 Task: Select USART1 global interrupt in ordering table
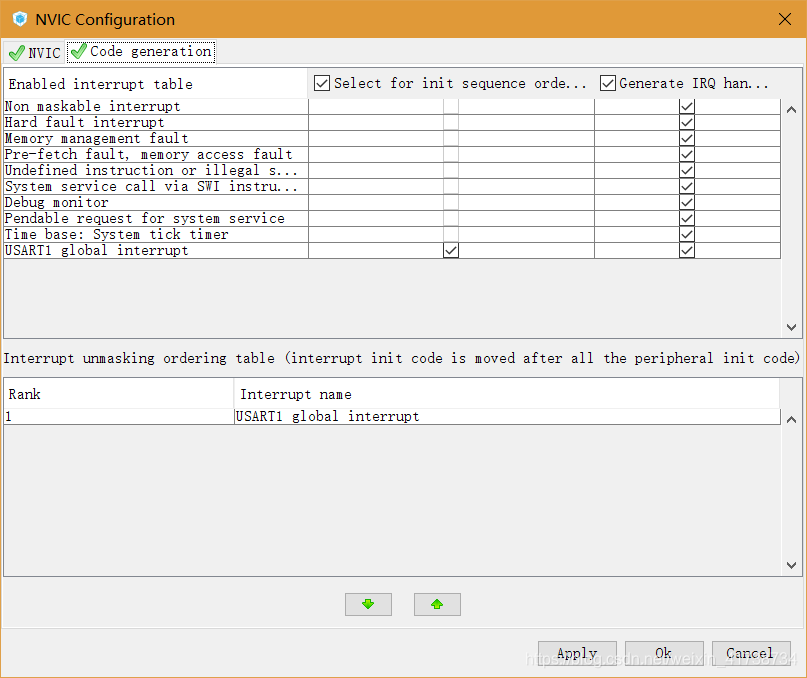[x=507, y=416]
